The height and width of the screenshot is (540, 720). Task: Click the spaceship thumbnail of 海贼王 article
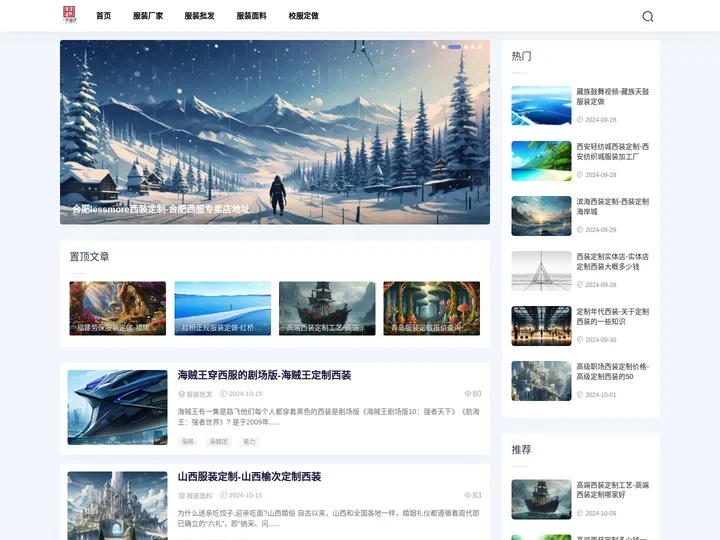(x=118, y=407)
